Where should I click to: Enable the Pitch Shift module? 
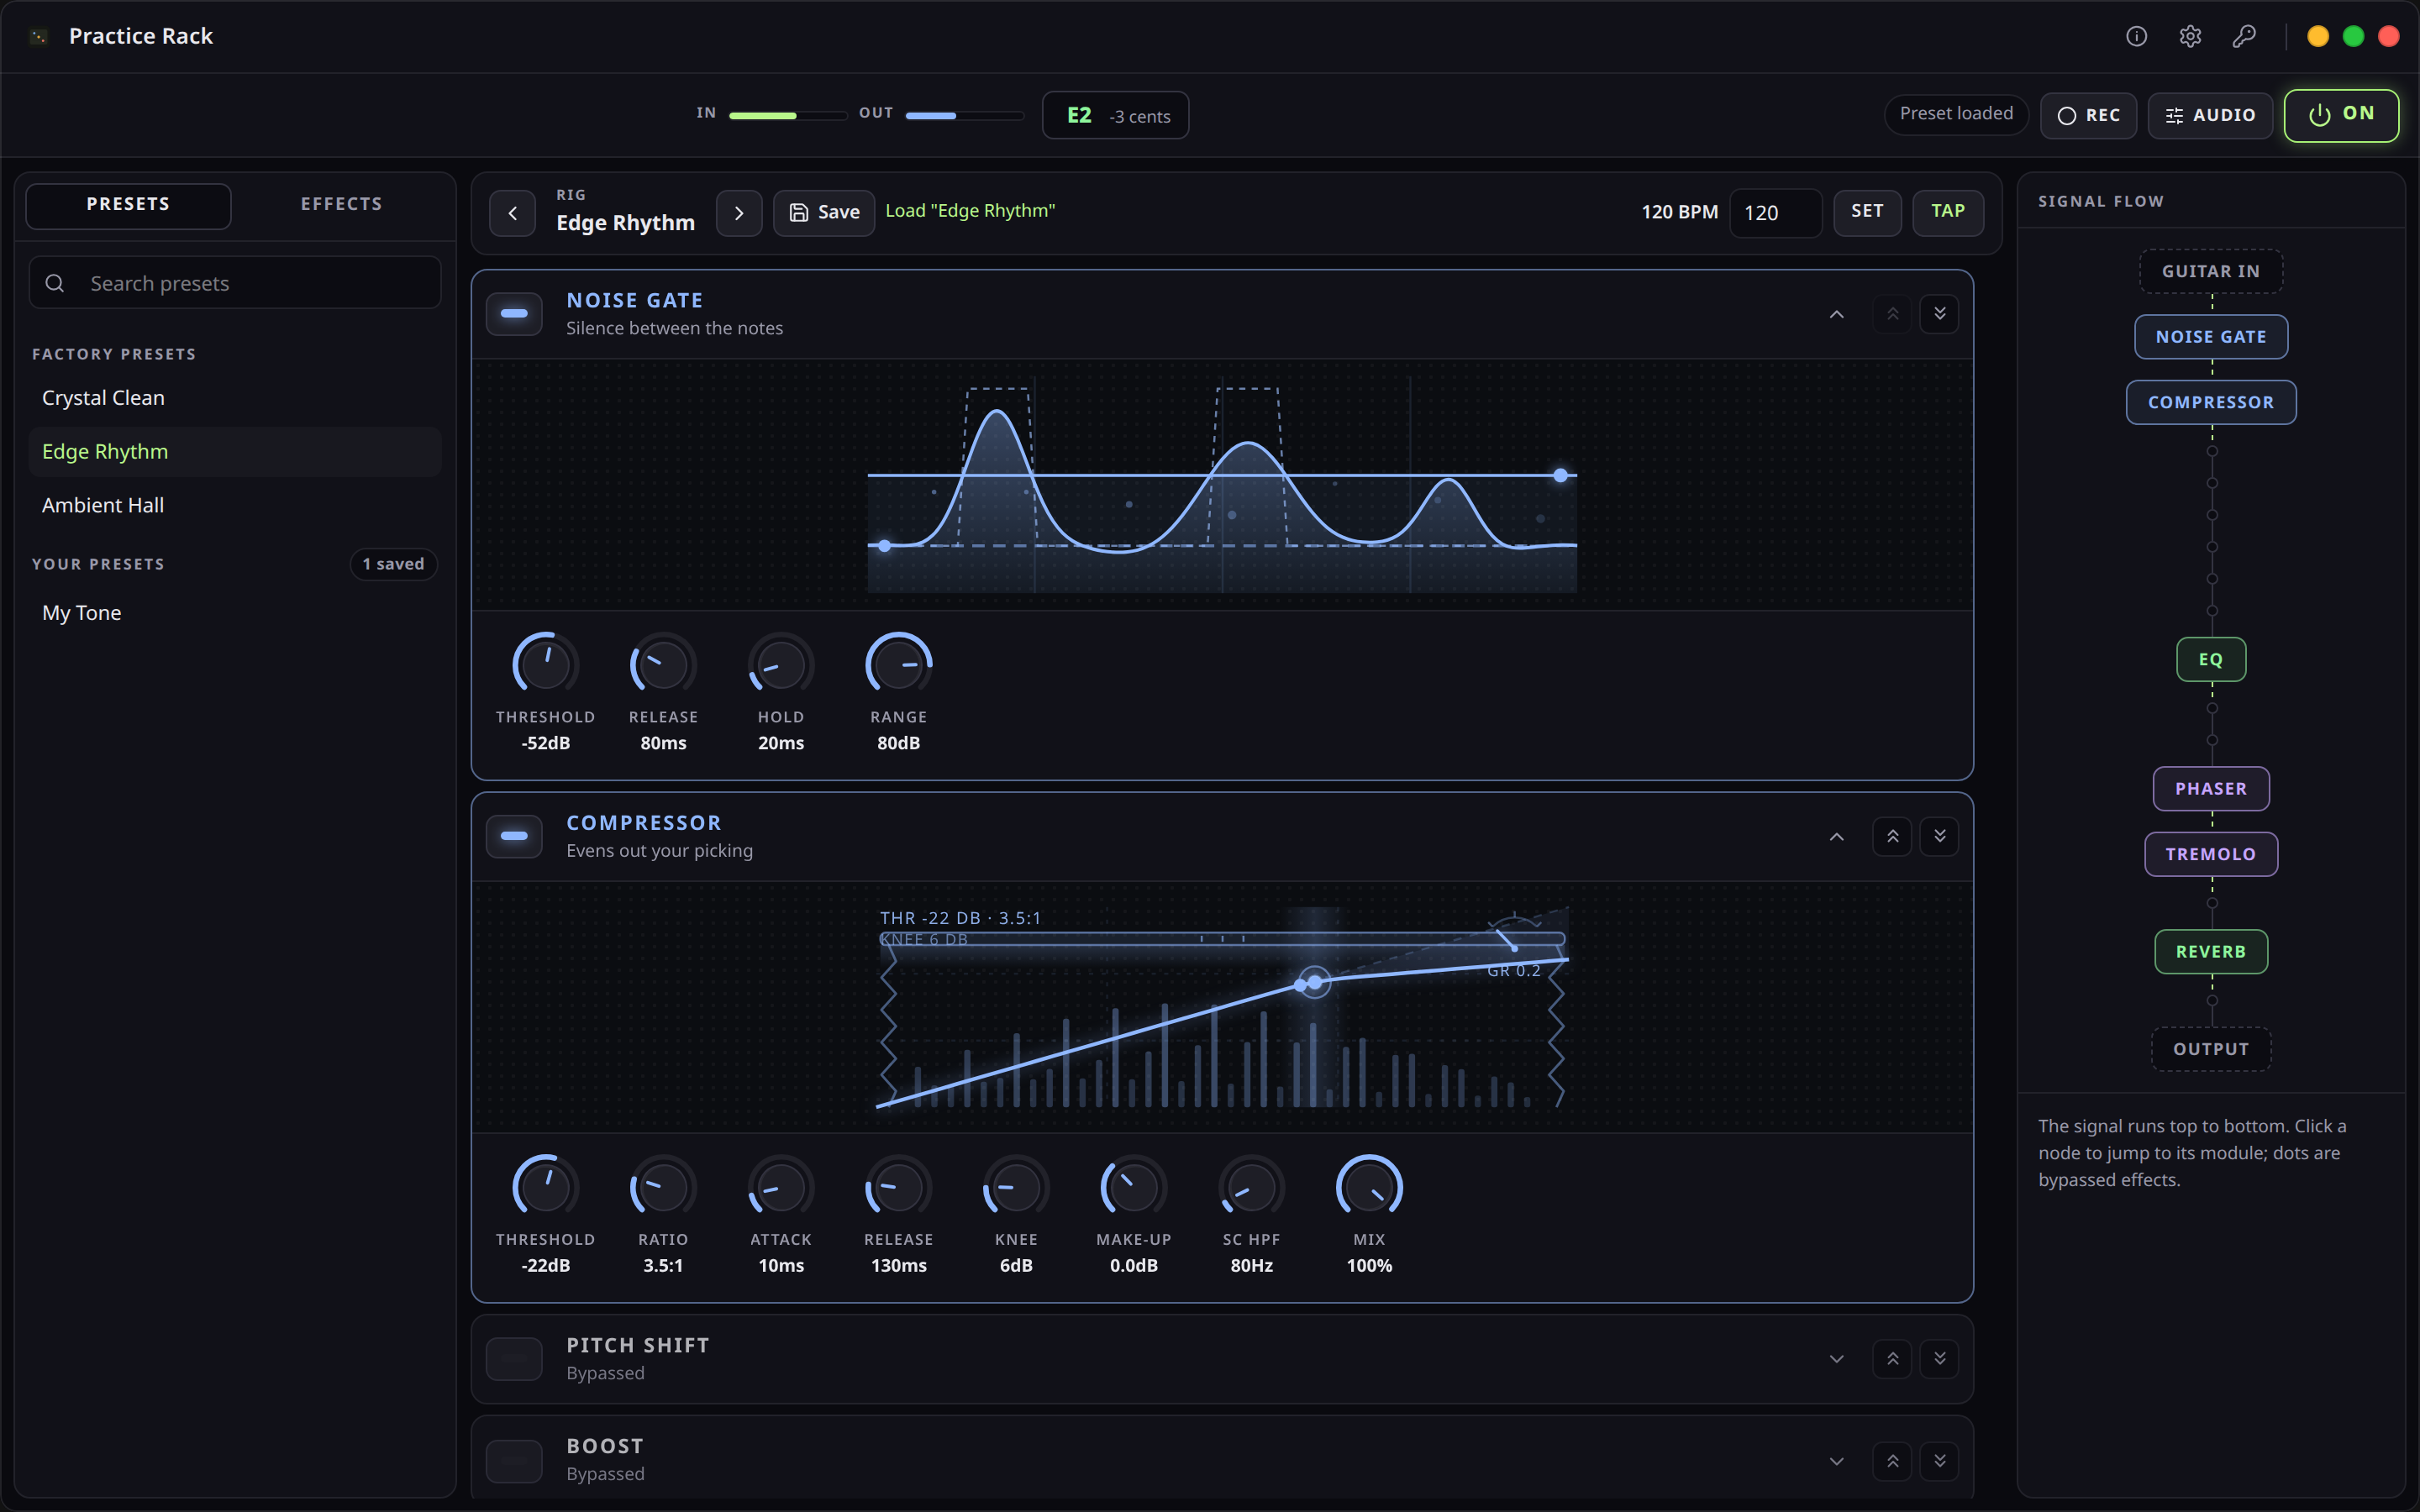(514, 1358)
